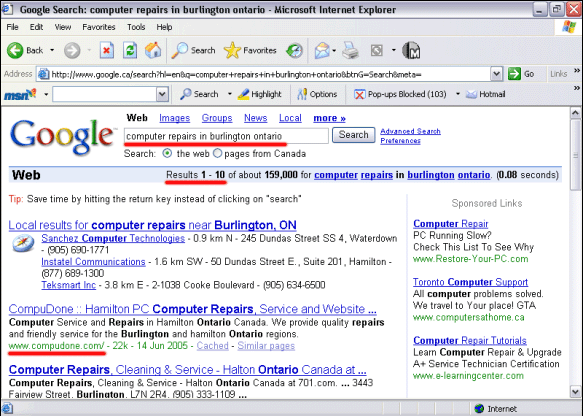583x416 pixels.
Task: Open the Forward button history dropdown
Action: [89, 50]
